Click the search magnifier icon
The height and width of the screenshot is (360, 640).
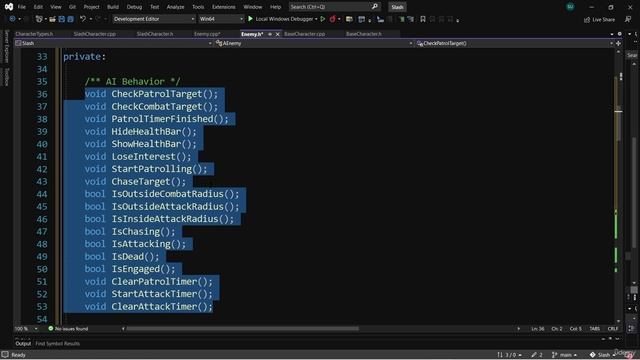[x=375, y=7]
